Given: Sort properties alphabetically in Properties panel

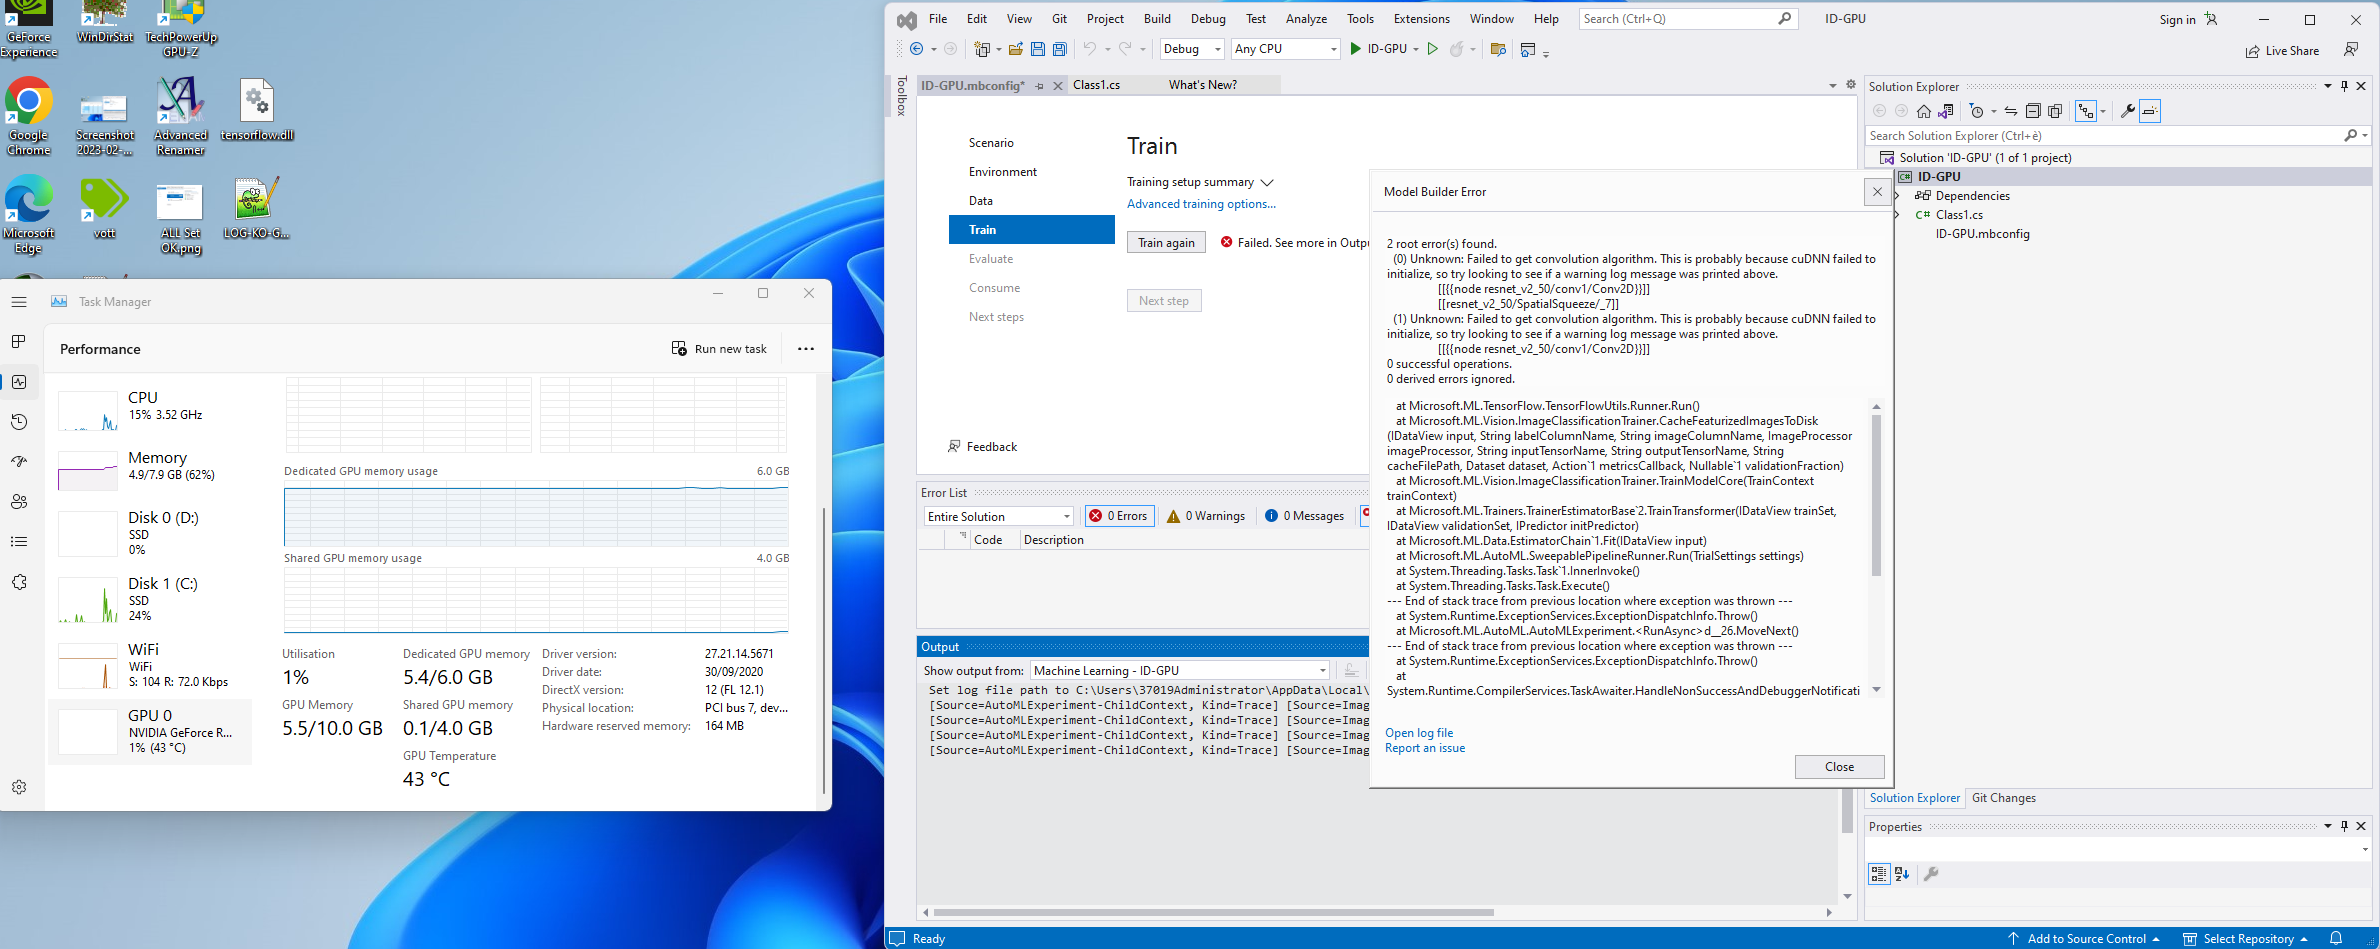Looking at the screenshot, I should tap(1901, 873).
